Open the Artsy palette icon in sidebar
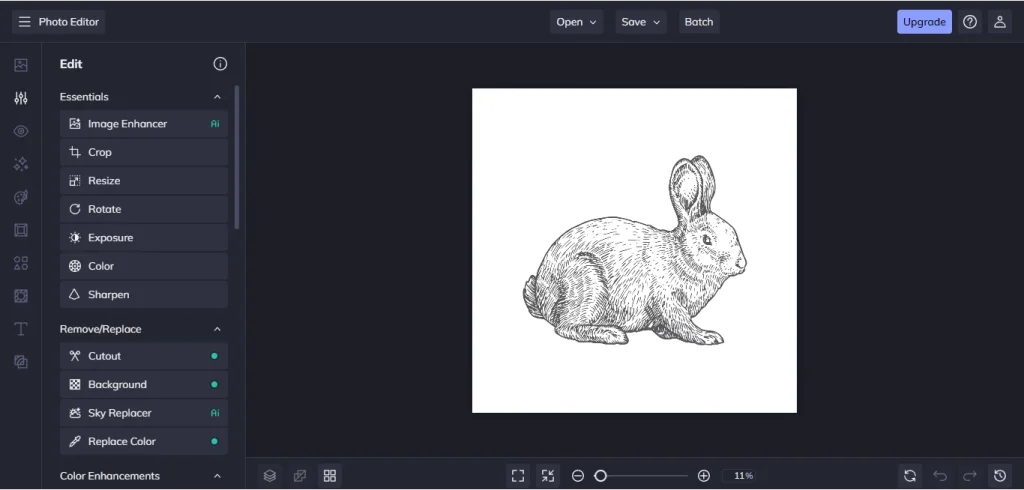 (x=21, y=197)
